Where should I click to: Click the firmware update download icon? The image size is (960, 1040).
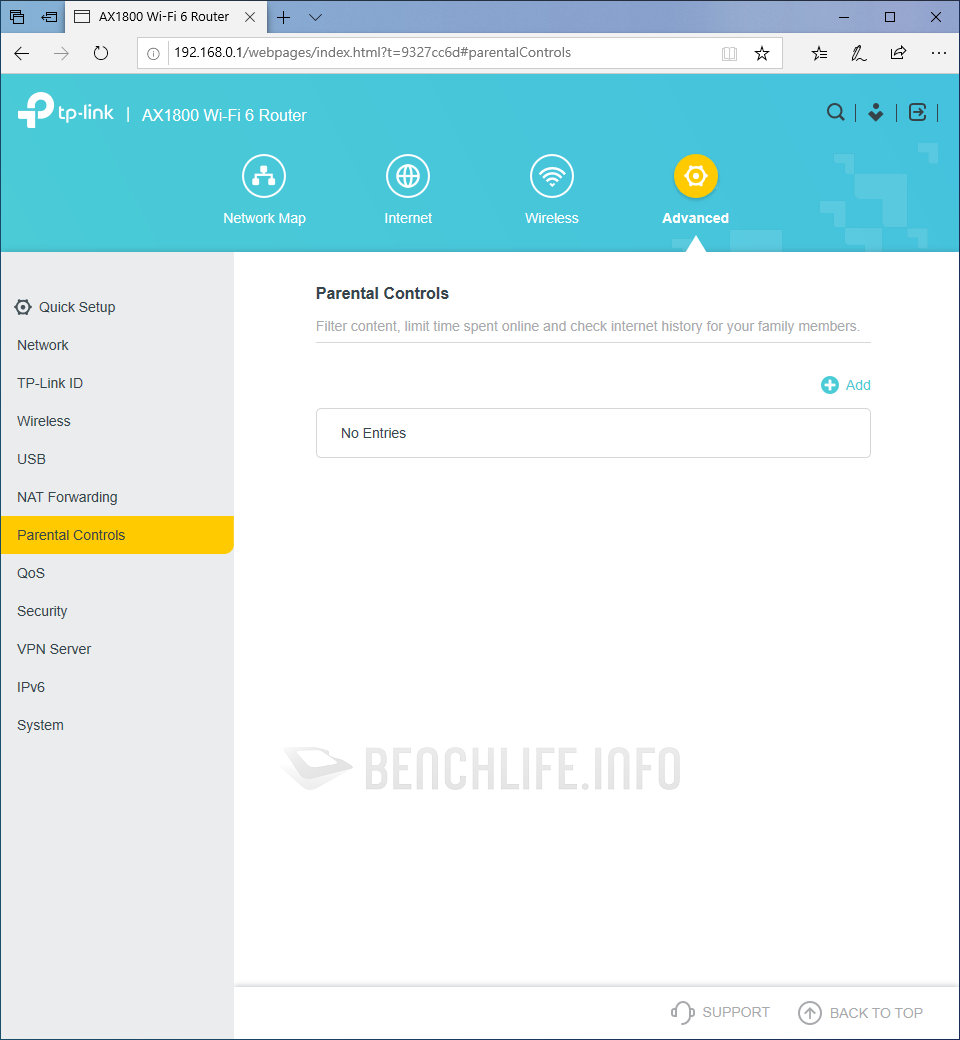pyautogui.click(x=876, y=112)
